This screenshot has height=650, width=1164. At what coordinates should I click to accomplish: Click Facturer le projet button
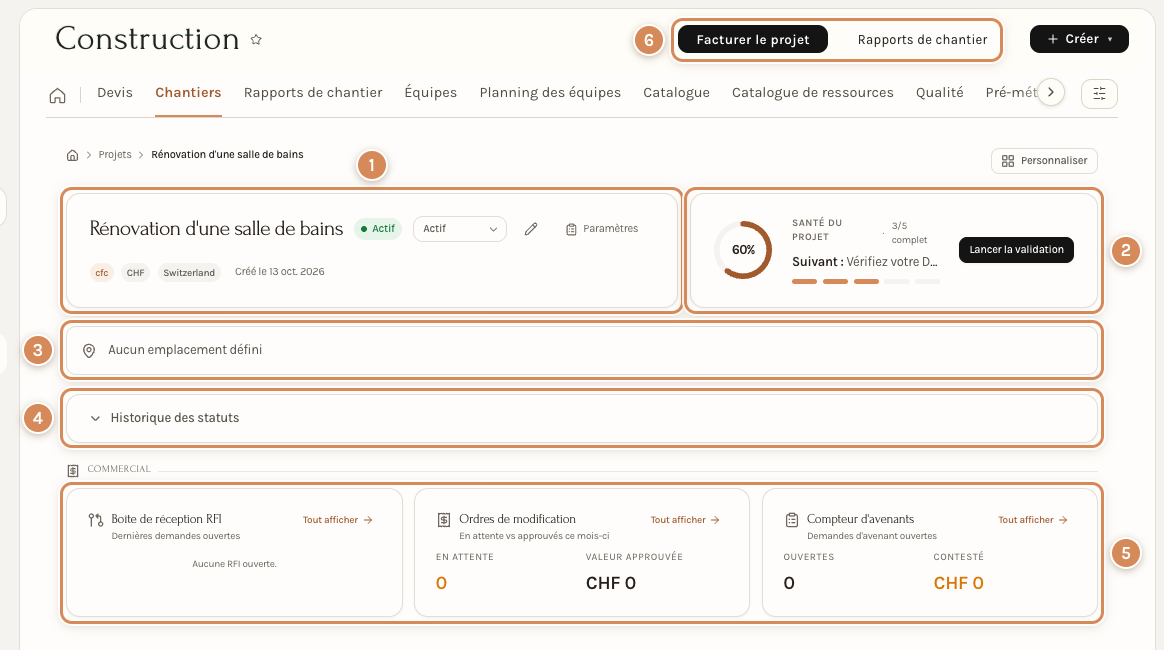[x=753, y=39]
